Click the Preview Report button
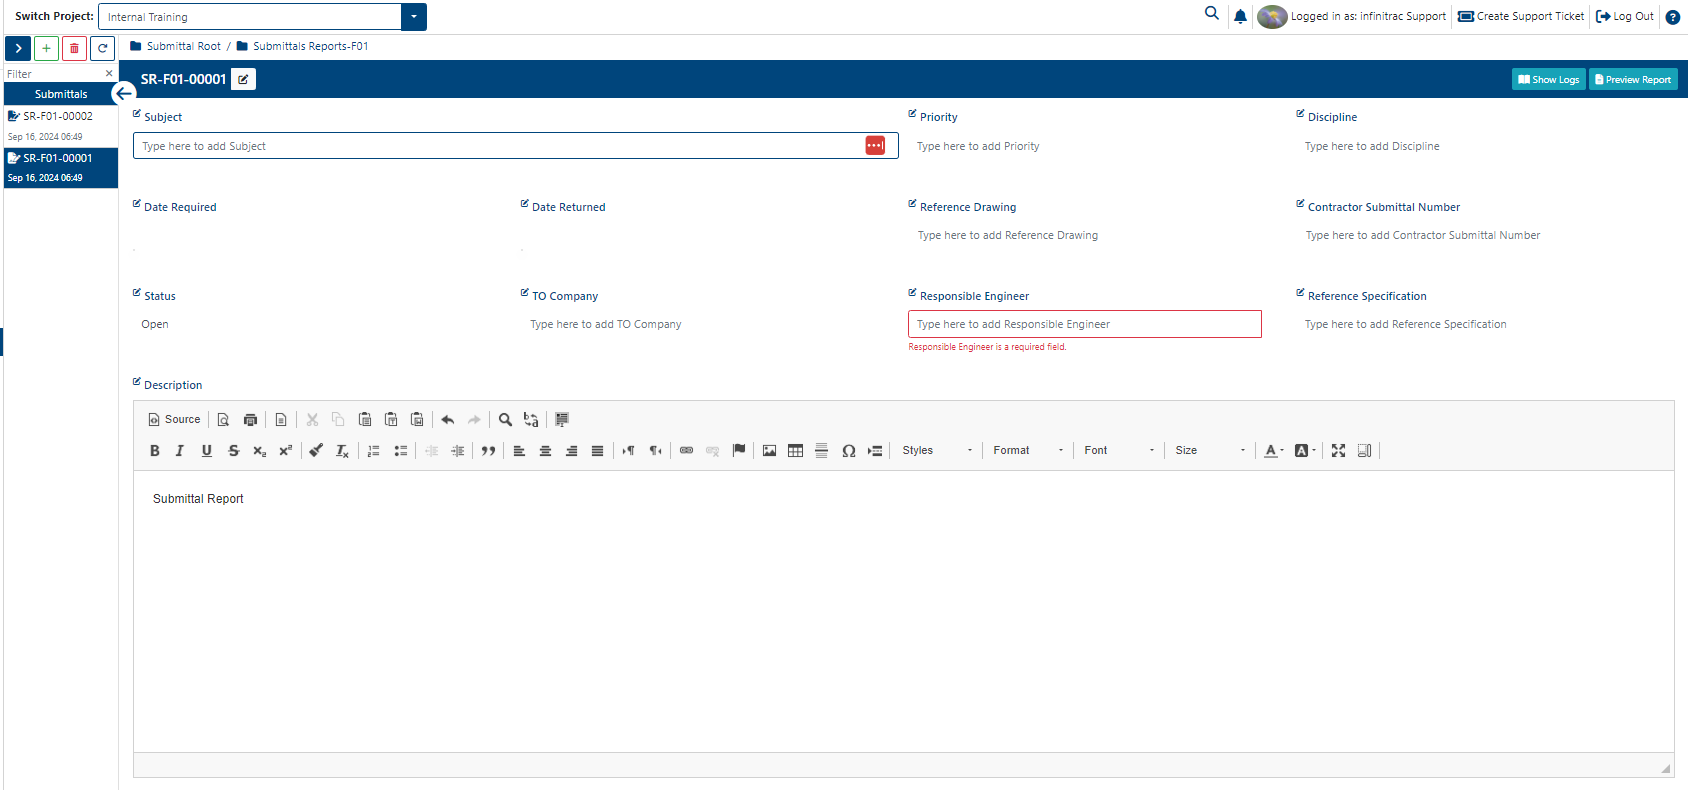This screenshot has width=1688, height=790. 1633,80
